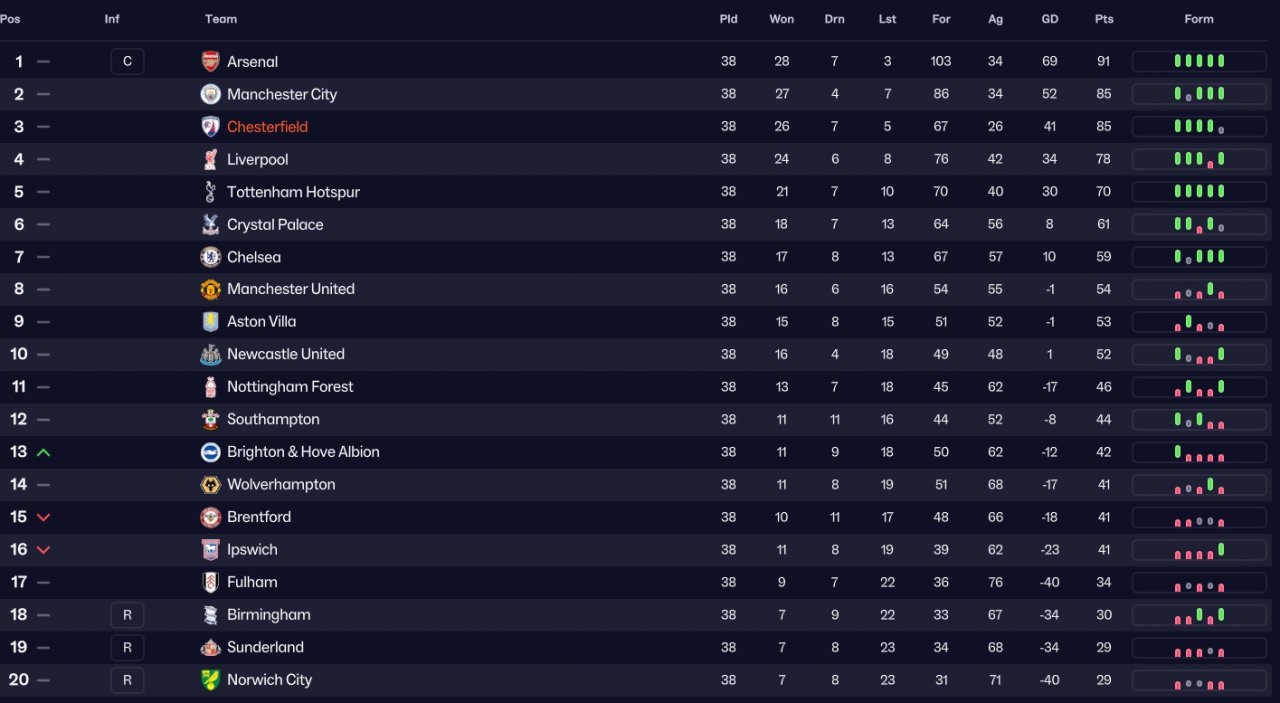The height and width of the screenshot is (703, 1280).
Task: Click Birmingham's relegation R badge
Action: pyautogui.click(x=127, y=615)
